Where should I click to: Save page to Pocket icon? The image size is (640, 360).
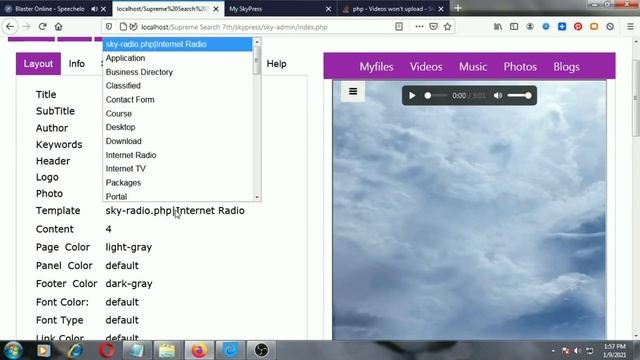(433, 27)
